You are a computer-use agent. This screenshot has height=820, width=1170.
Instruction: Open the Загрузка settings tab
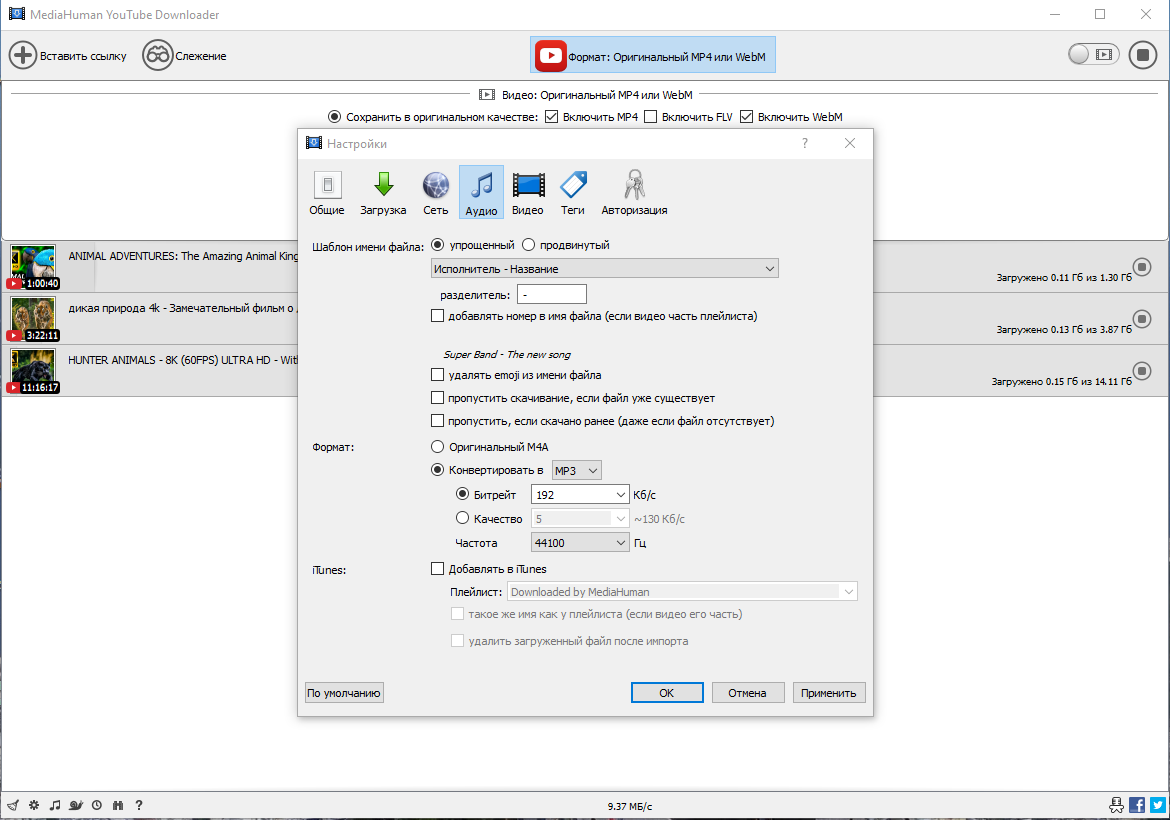pyautogui.click(x=383, y=193)
